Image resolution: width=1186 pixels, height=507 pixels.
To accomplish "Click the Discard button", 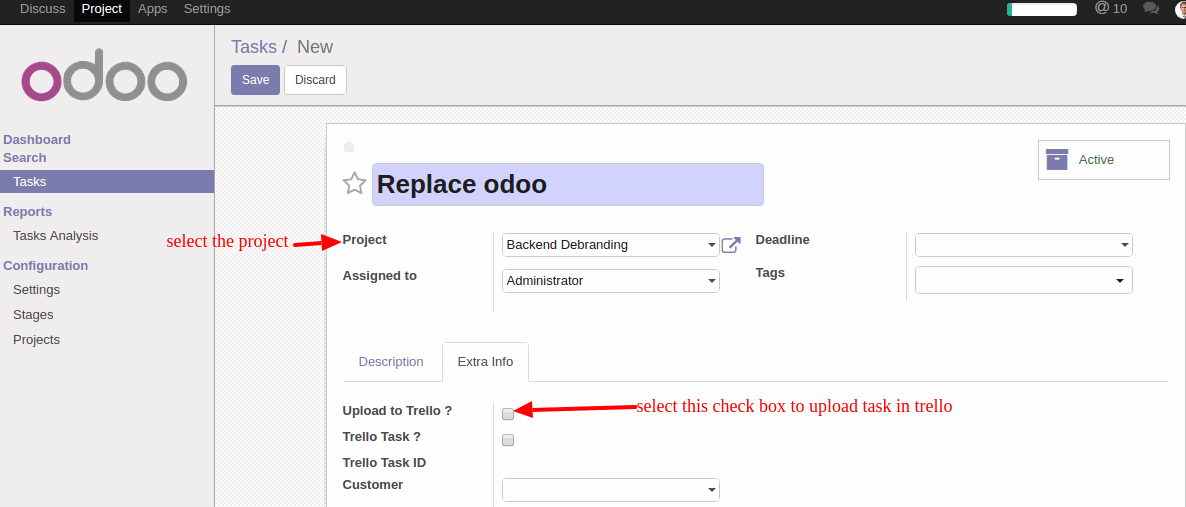I will (315, 80).
